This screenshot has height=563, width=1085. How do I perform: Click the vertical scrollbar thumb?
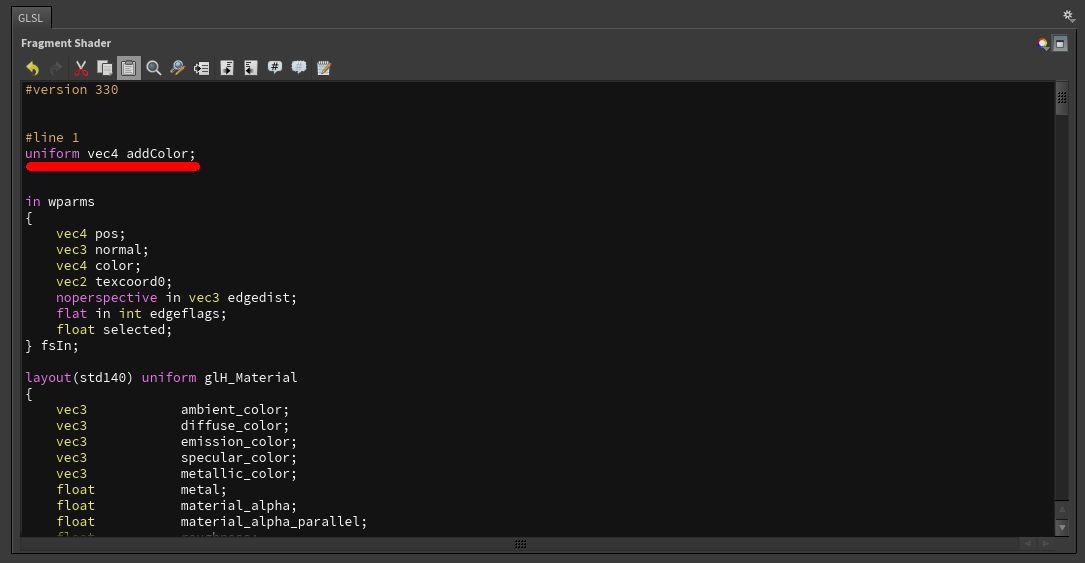(x=1061, y=98)
